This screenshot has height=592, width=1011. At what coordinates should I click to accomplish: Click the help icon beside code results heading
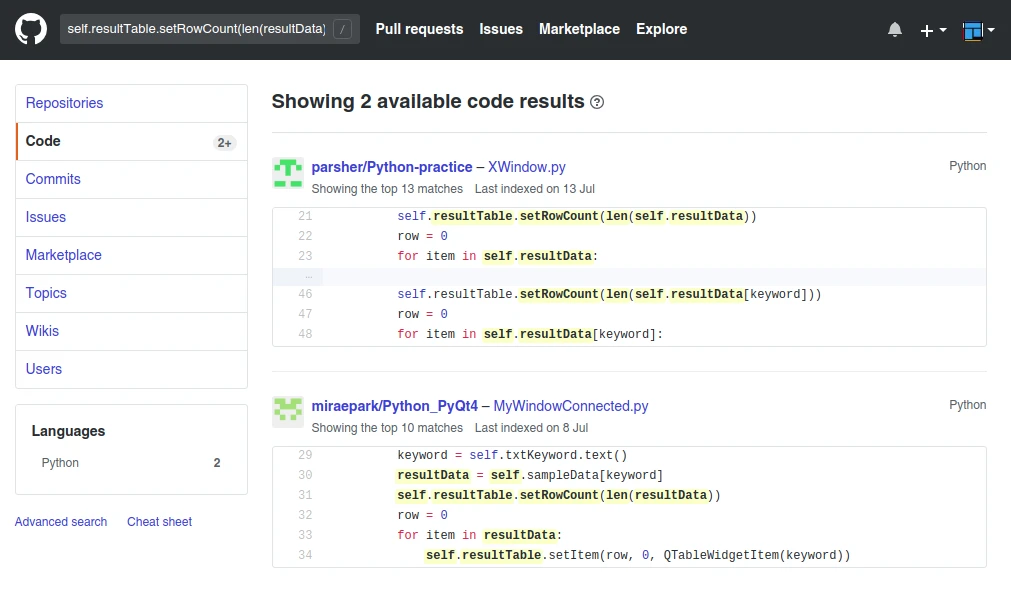597,102
